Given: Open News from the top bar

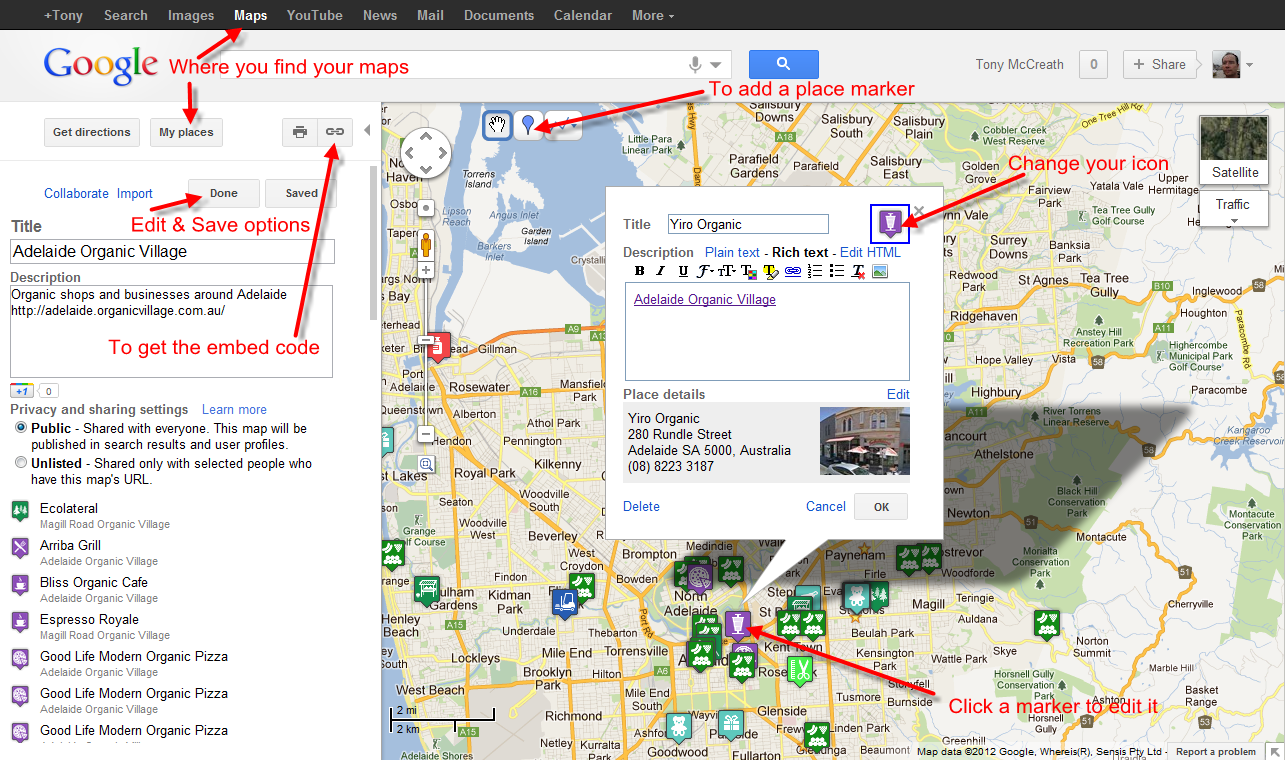Looking at the screenshot, I should pyautogui.click(x=380, y=15).
